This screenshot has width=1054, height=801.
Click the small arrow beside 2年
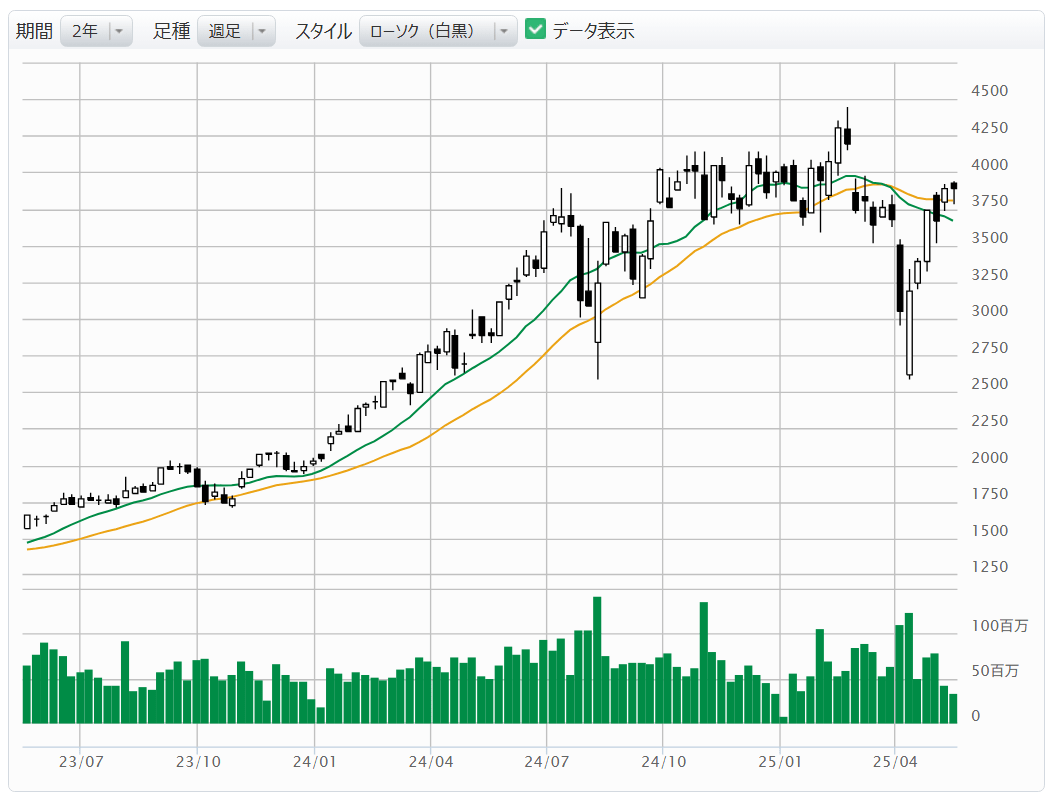119,31
